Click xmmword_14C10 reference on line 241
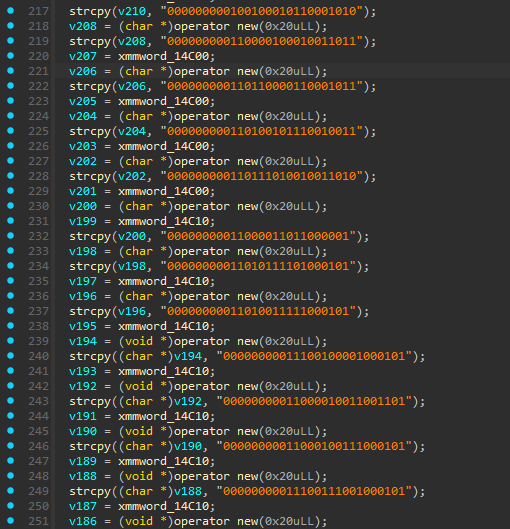The image size is (510, 529). pos(164,371)
